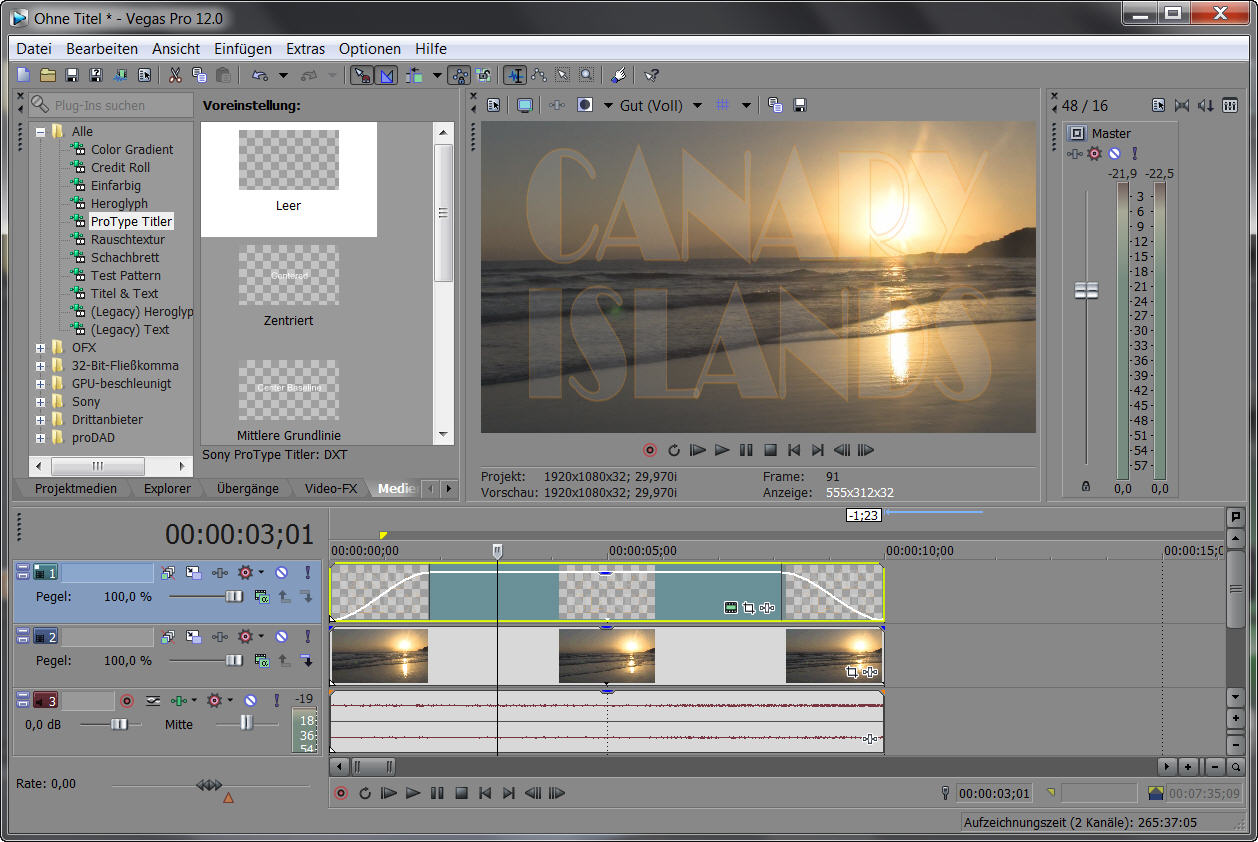Viewport: 1258px width, 842px height.
Task: Click the Cut scissors icon in toolbar
Action: (x=175, y=75)
